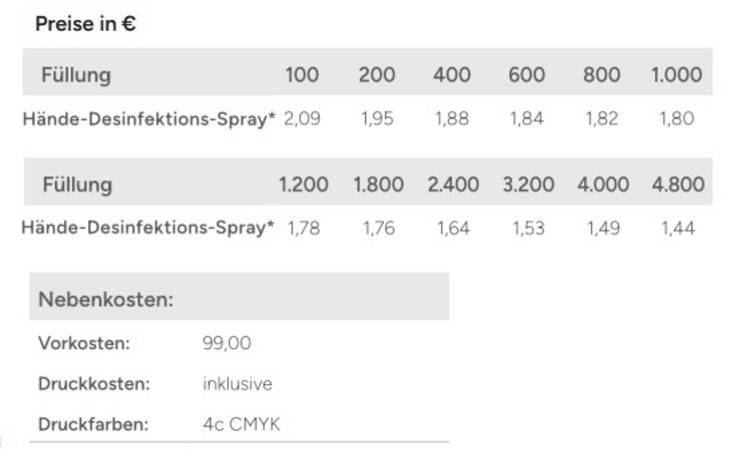
Task: Click the 1,80 price cell
Action: point(676,119)
